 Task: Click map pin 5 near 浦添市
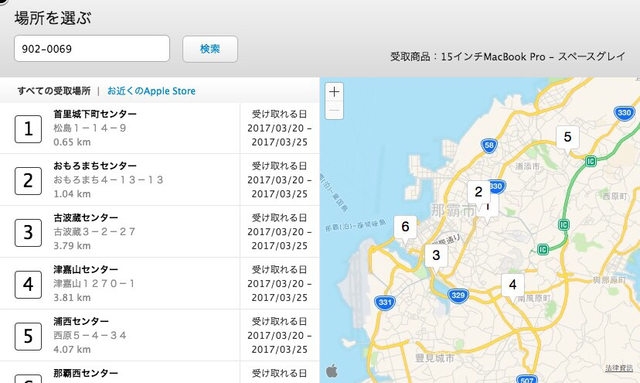[x=568, y=137]
